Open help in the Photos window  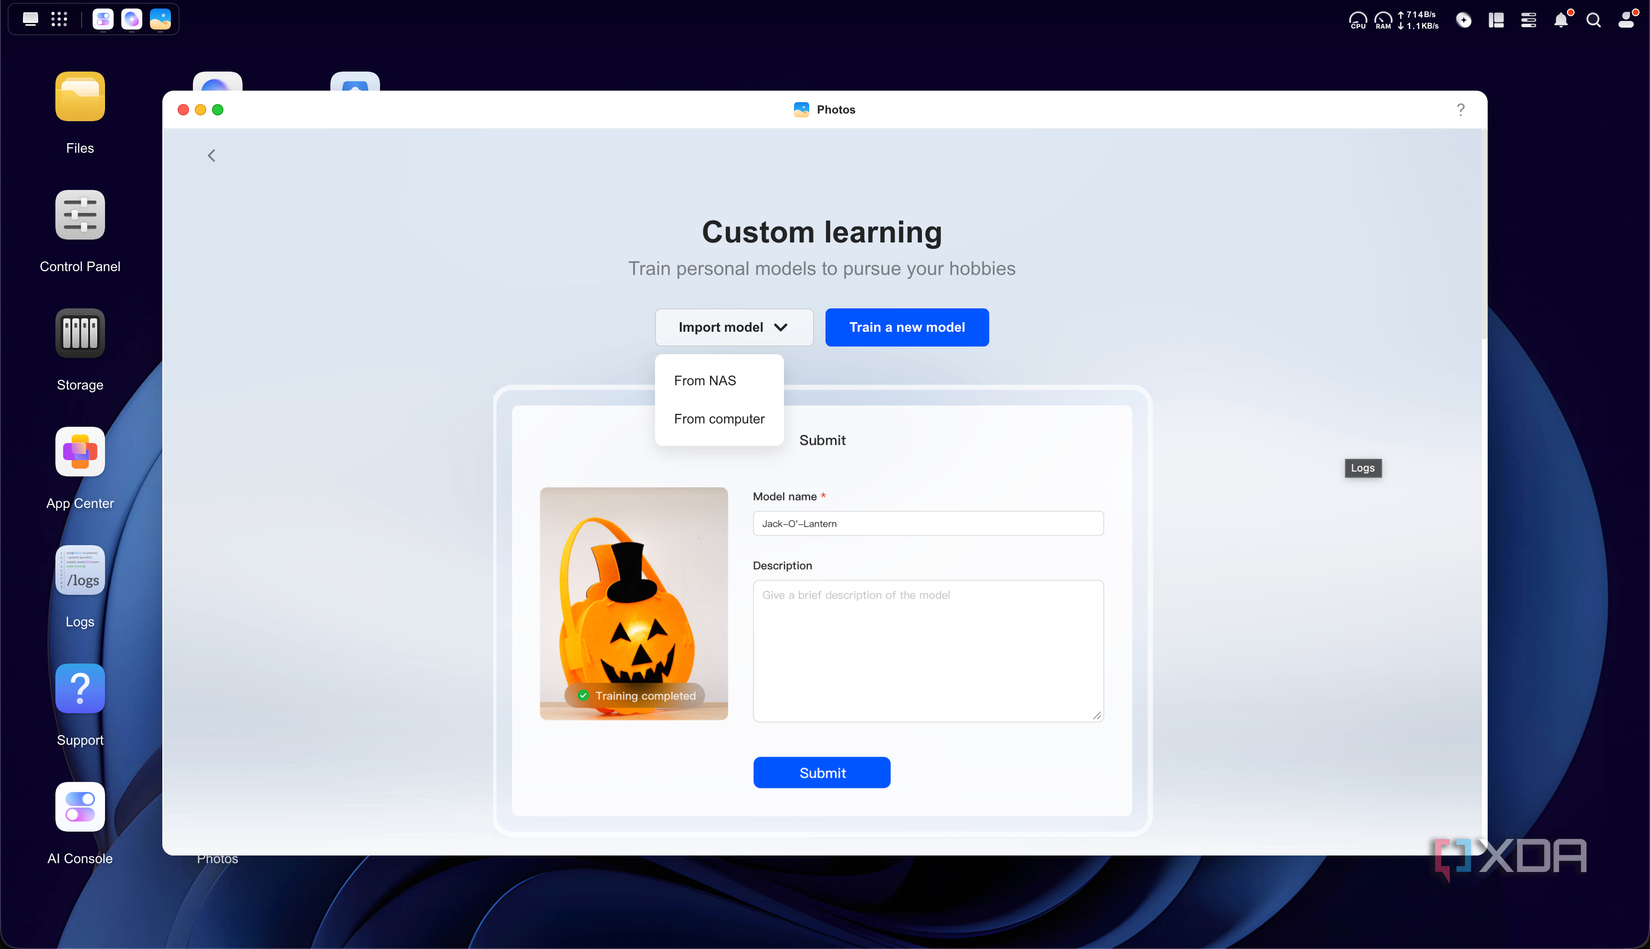coord(1460,110)
